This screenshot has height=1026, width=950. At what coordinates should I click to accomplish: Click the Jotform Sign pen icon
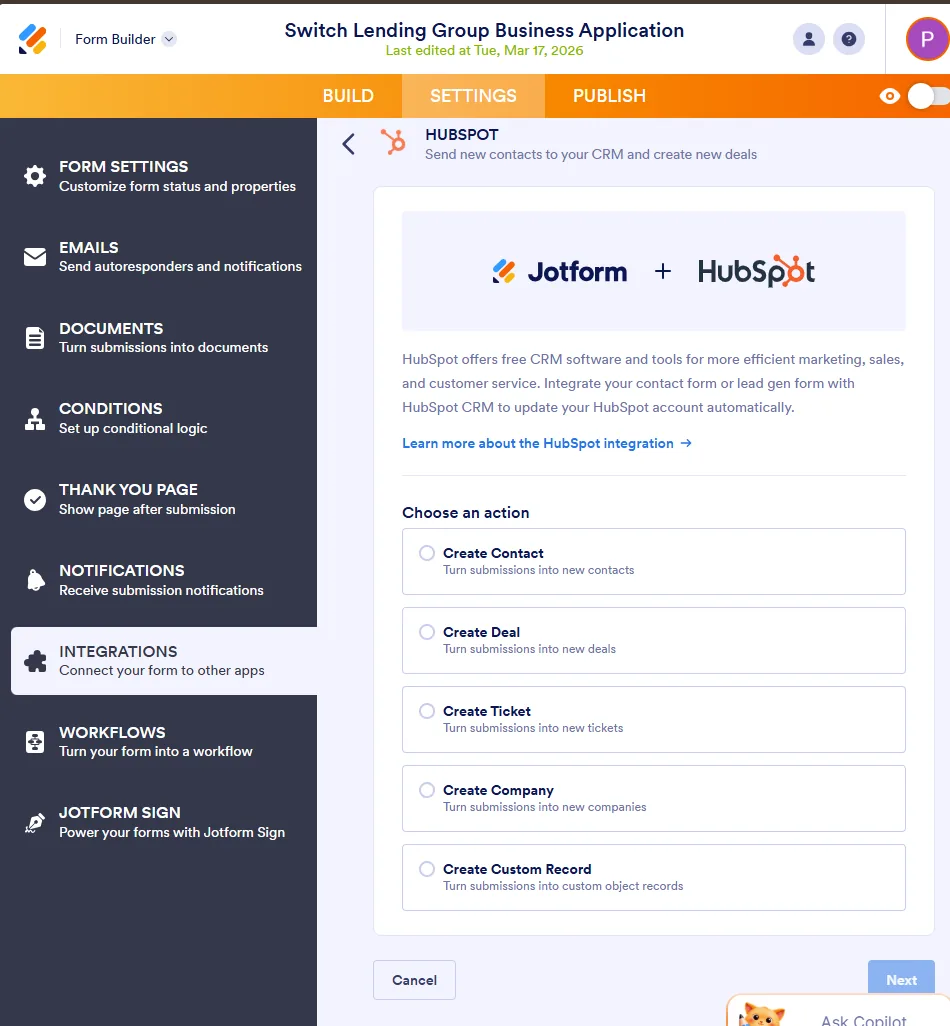[x=35, y=823]
